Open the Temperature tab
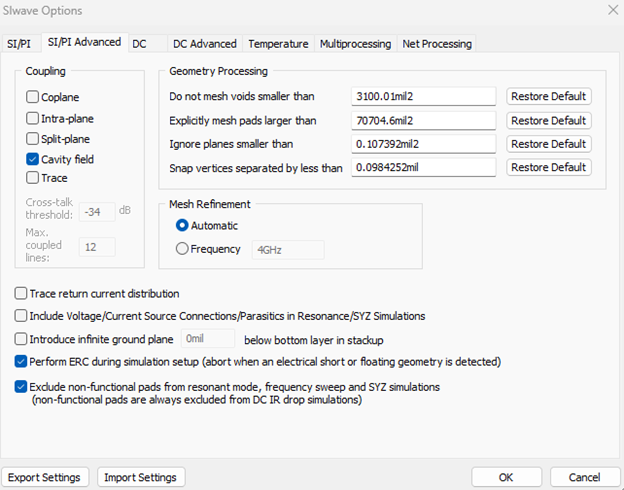This screenshot has width=624, height=490. coord(278,44)
